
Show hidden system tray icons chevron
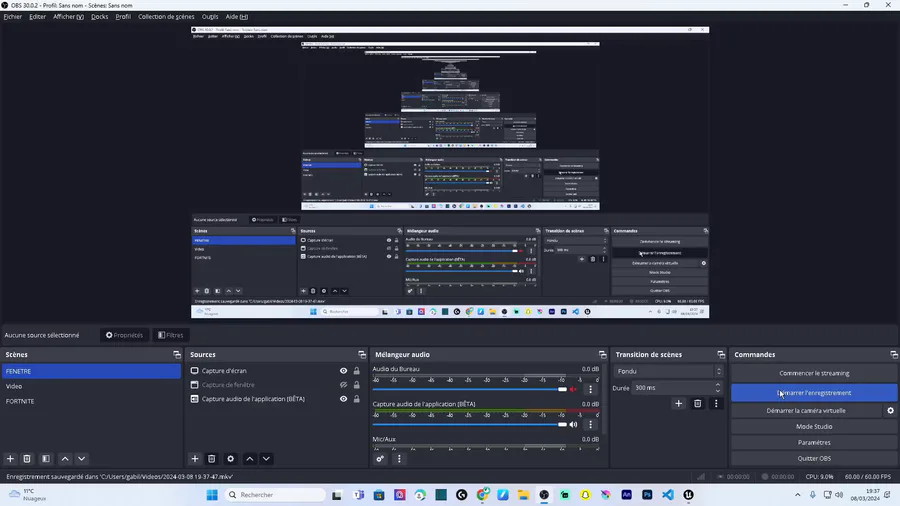797,495
